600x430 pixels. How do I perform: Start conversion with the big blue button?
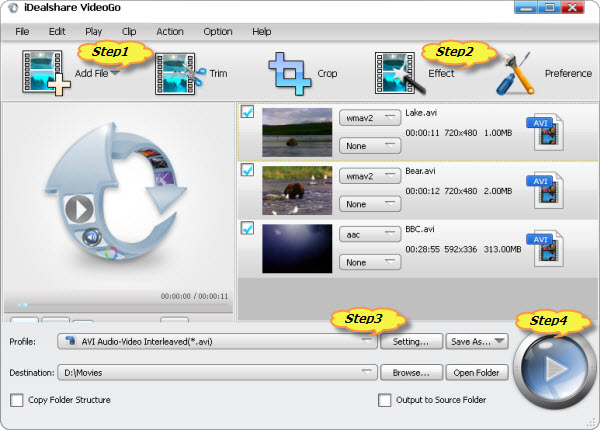click(x=554, y=369)
